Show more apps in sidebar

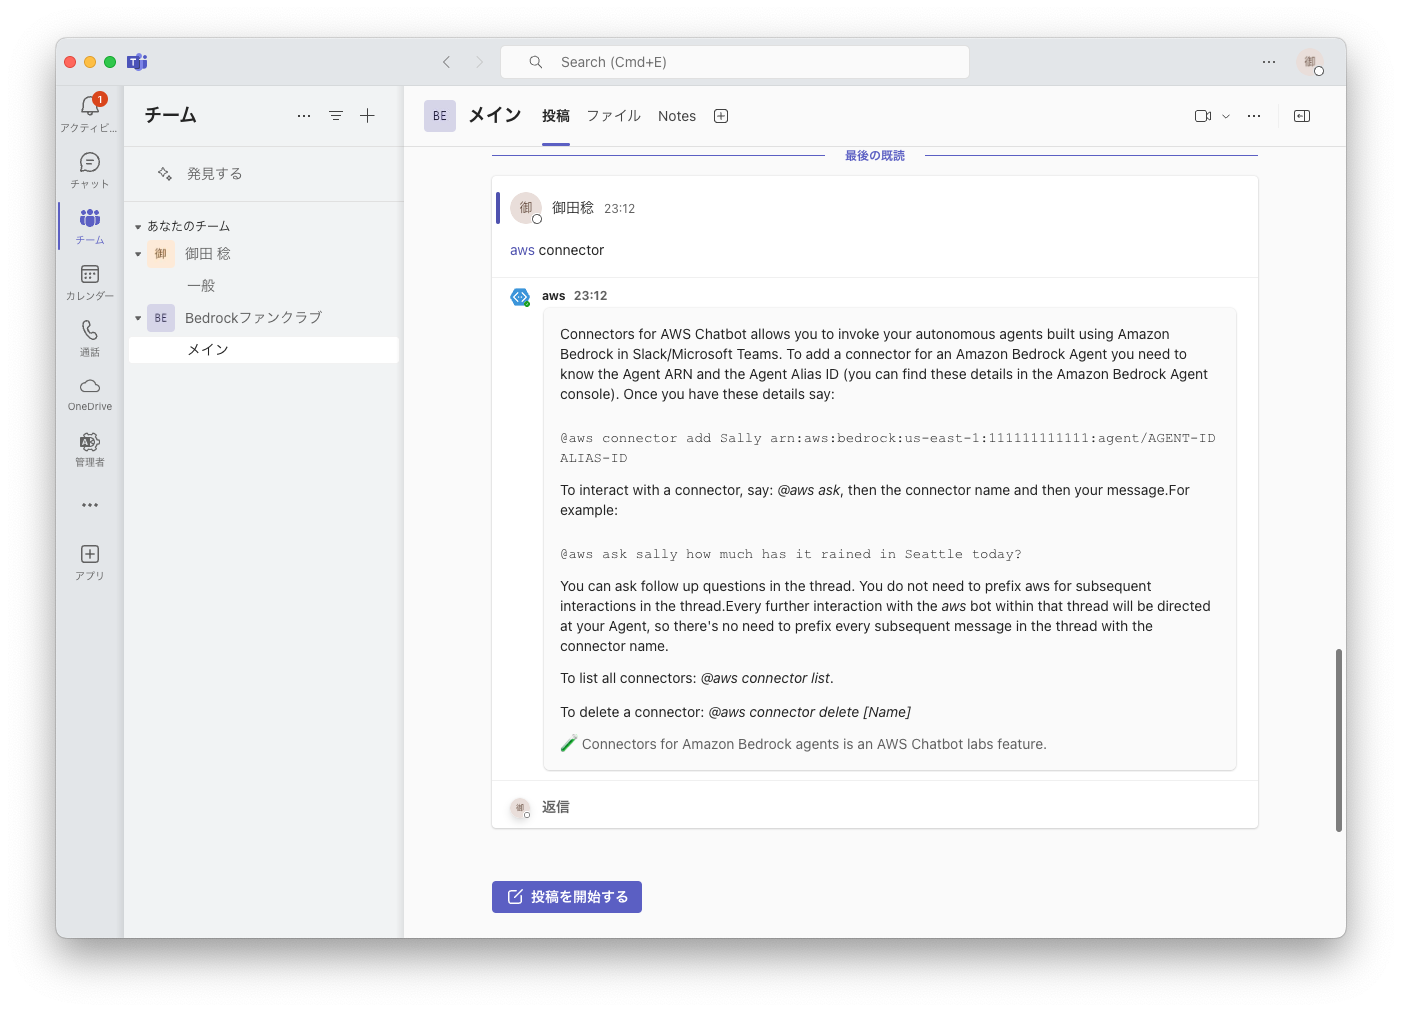click(90, 505)
